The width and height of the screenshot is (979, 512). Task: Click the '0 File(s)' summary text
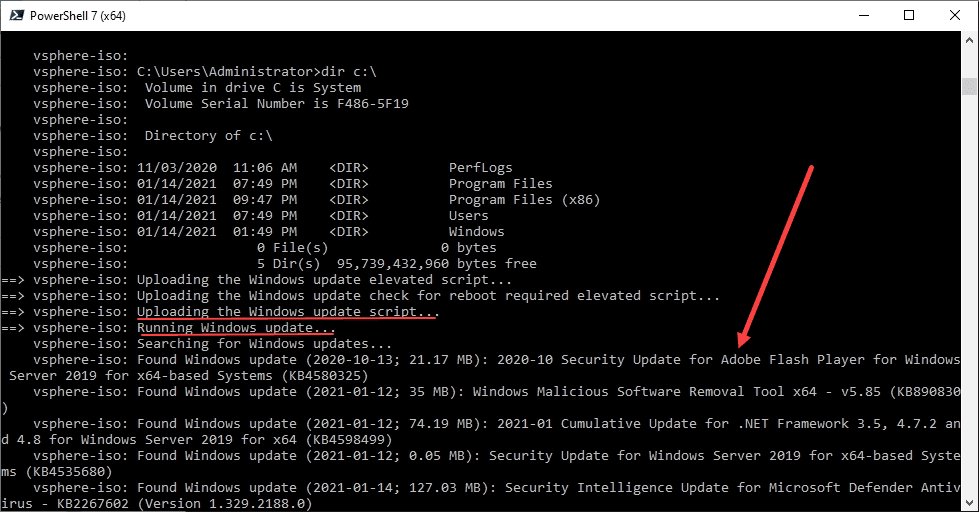(292, 248)
